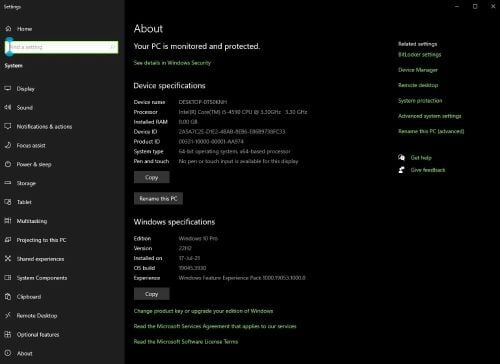Open System protection link
Image resolution: width=500 pixels, height=364 pixels.
pos(420,101)
